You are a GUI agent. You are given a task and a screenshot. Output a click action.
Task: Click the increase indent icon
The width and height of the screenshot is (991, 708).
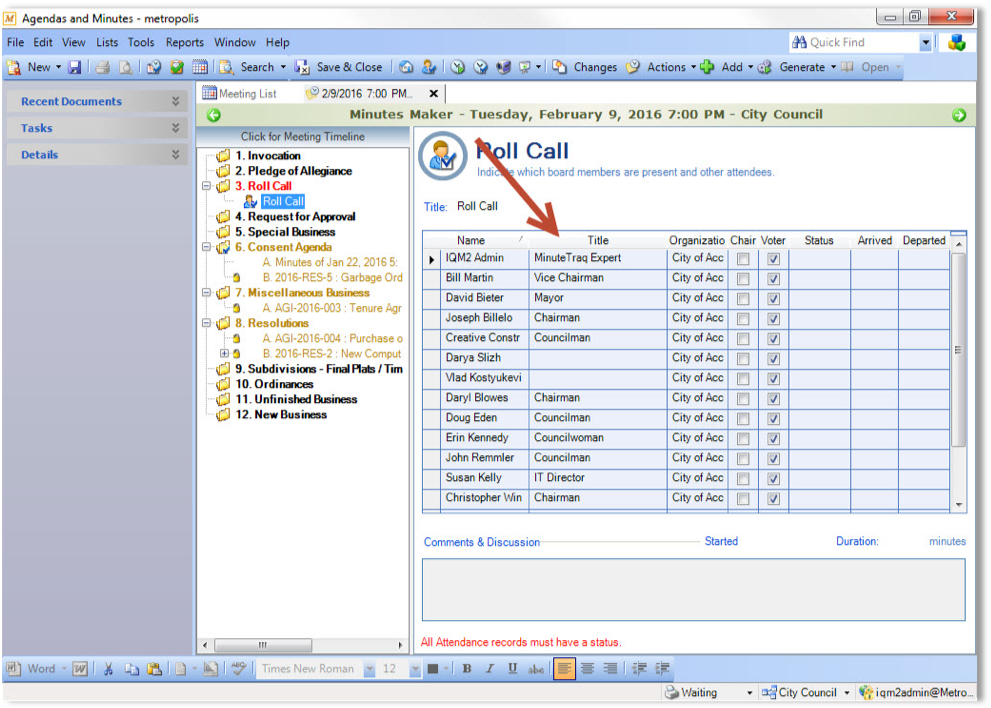coord(662,669)
